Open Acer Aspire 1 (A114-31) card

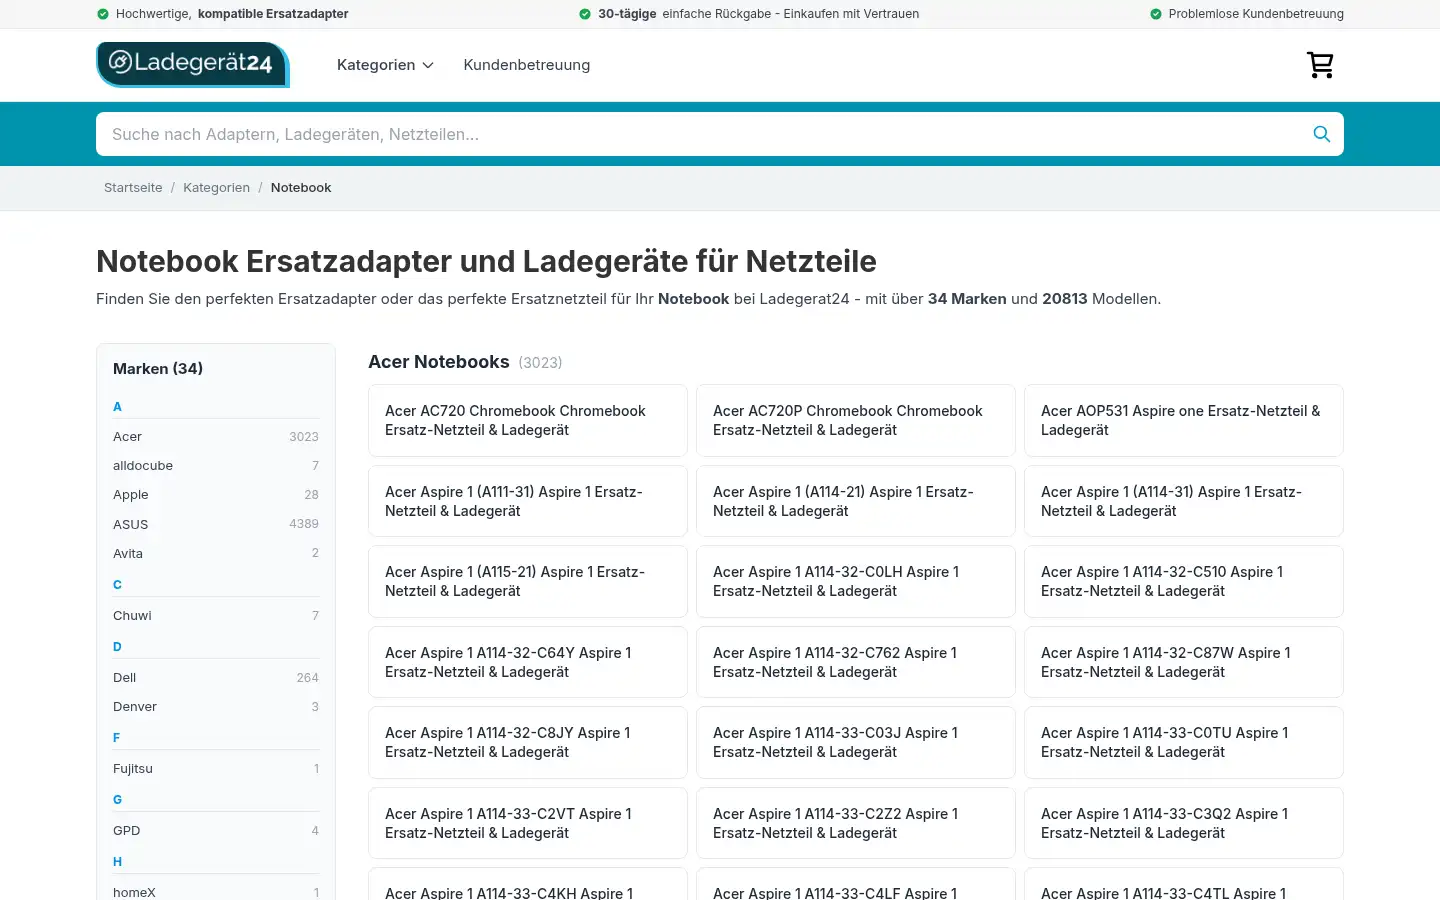coord(1184,501)
